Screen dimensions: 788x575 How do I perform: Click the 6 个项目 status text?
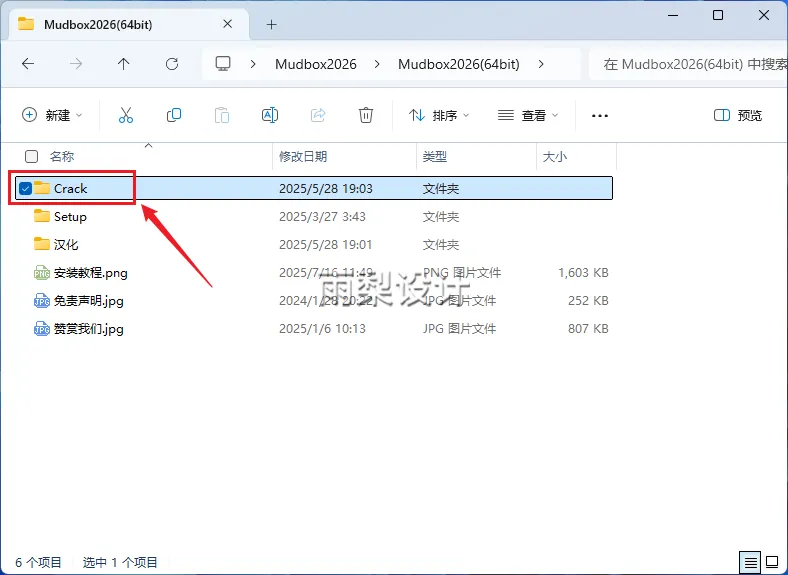(38, 562)
